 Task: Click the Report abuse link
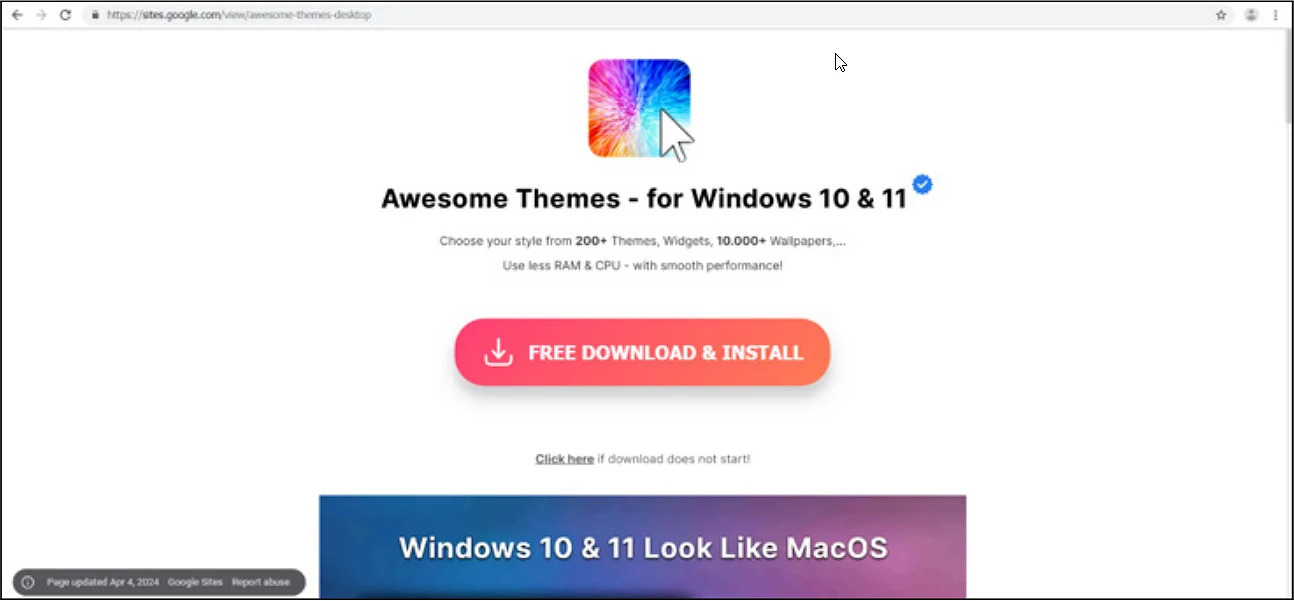pyautogui.click(x=261, y=582)
